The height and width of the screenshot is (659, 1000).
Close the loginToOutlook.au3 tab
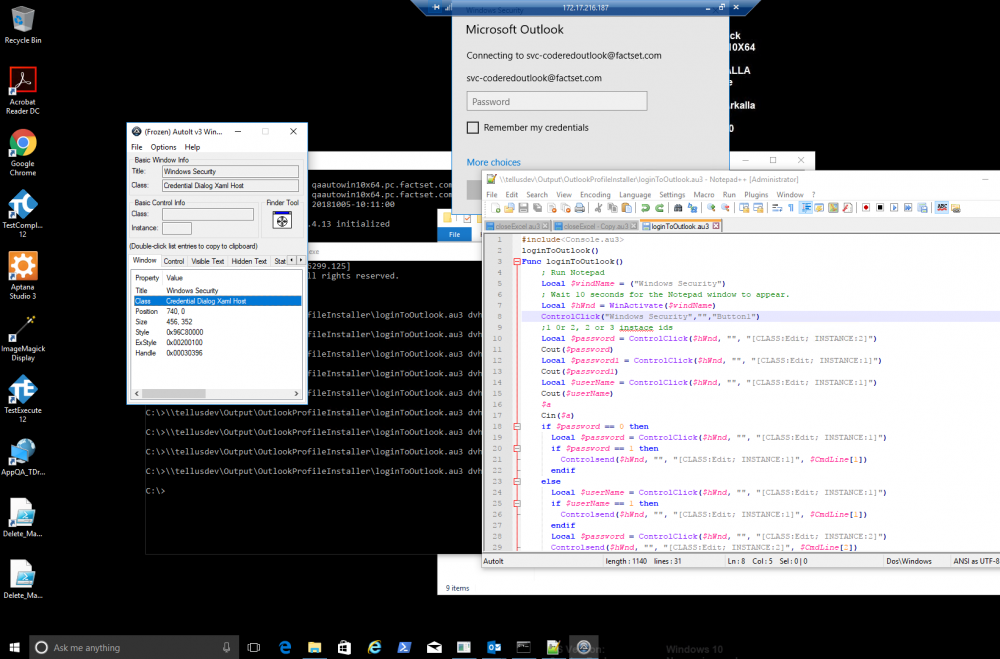point(716,226)
